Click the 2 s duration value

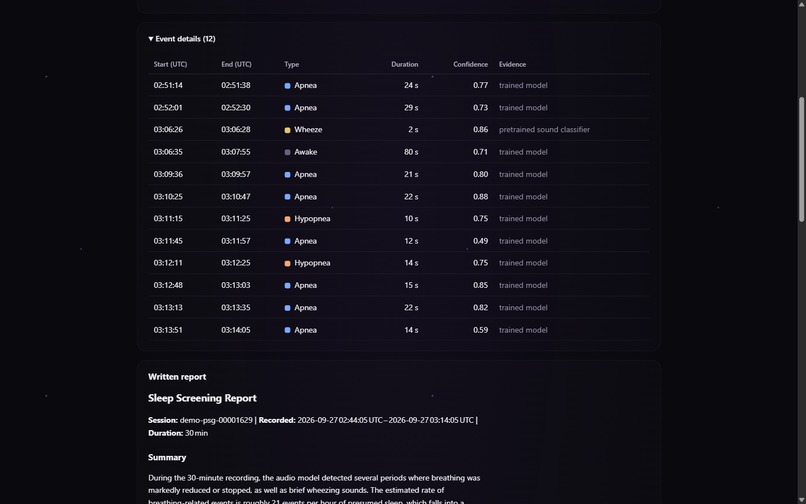click(413, 130)
